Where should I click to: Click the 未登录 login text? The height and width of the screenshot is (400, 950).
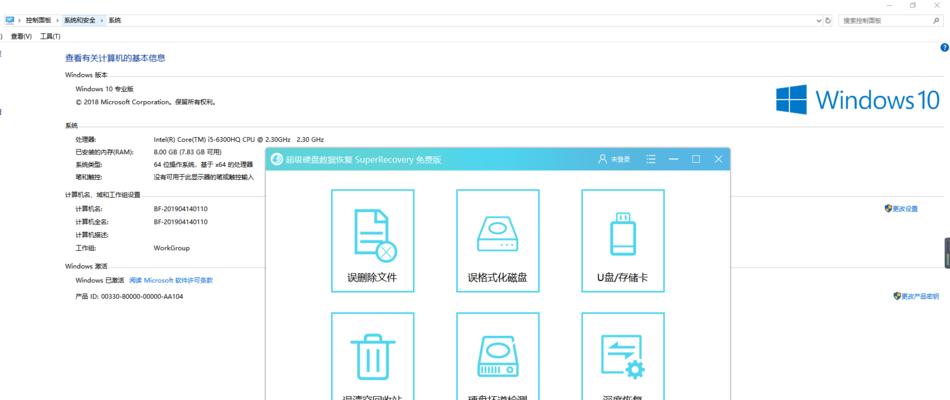pos(620,159)
